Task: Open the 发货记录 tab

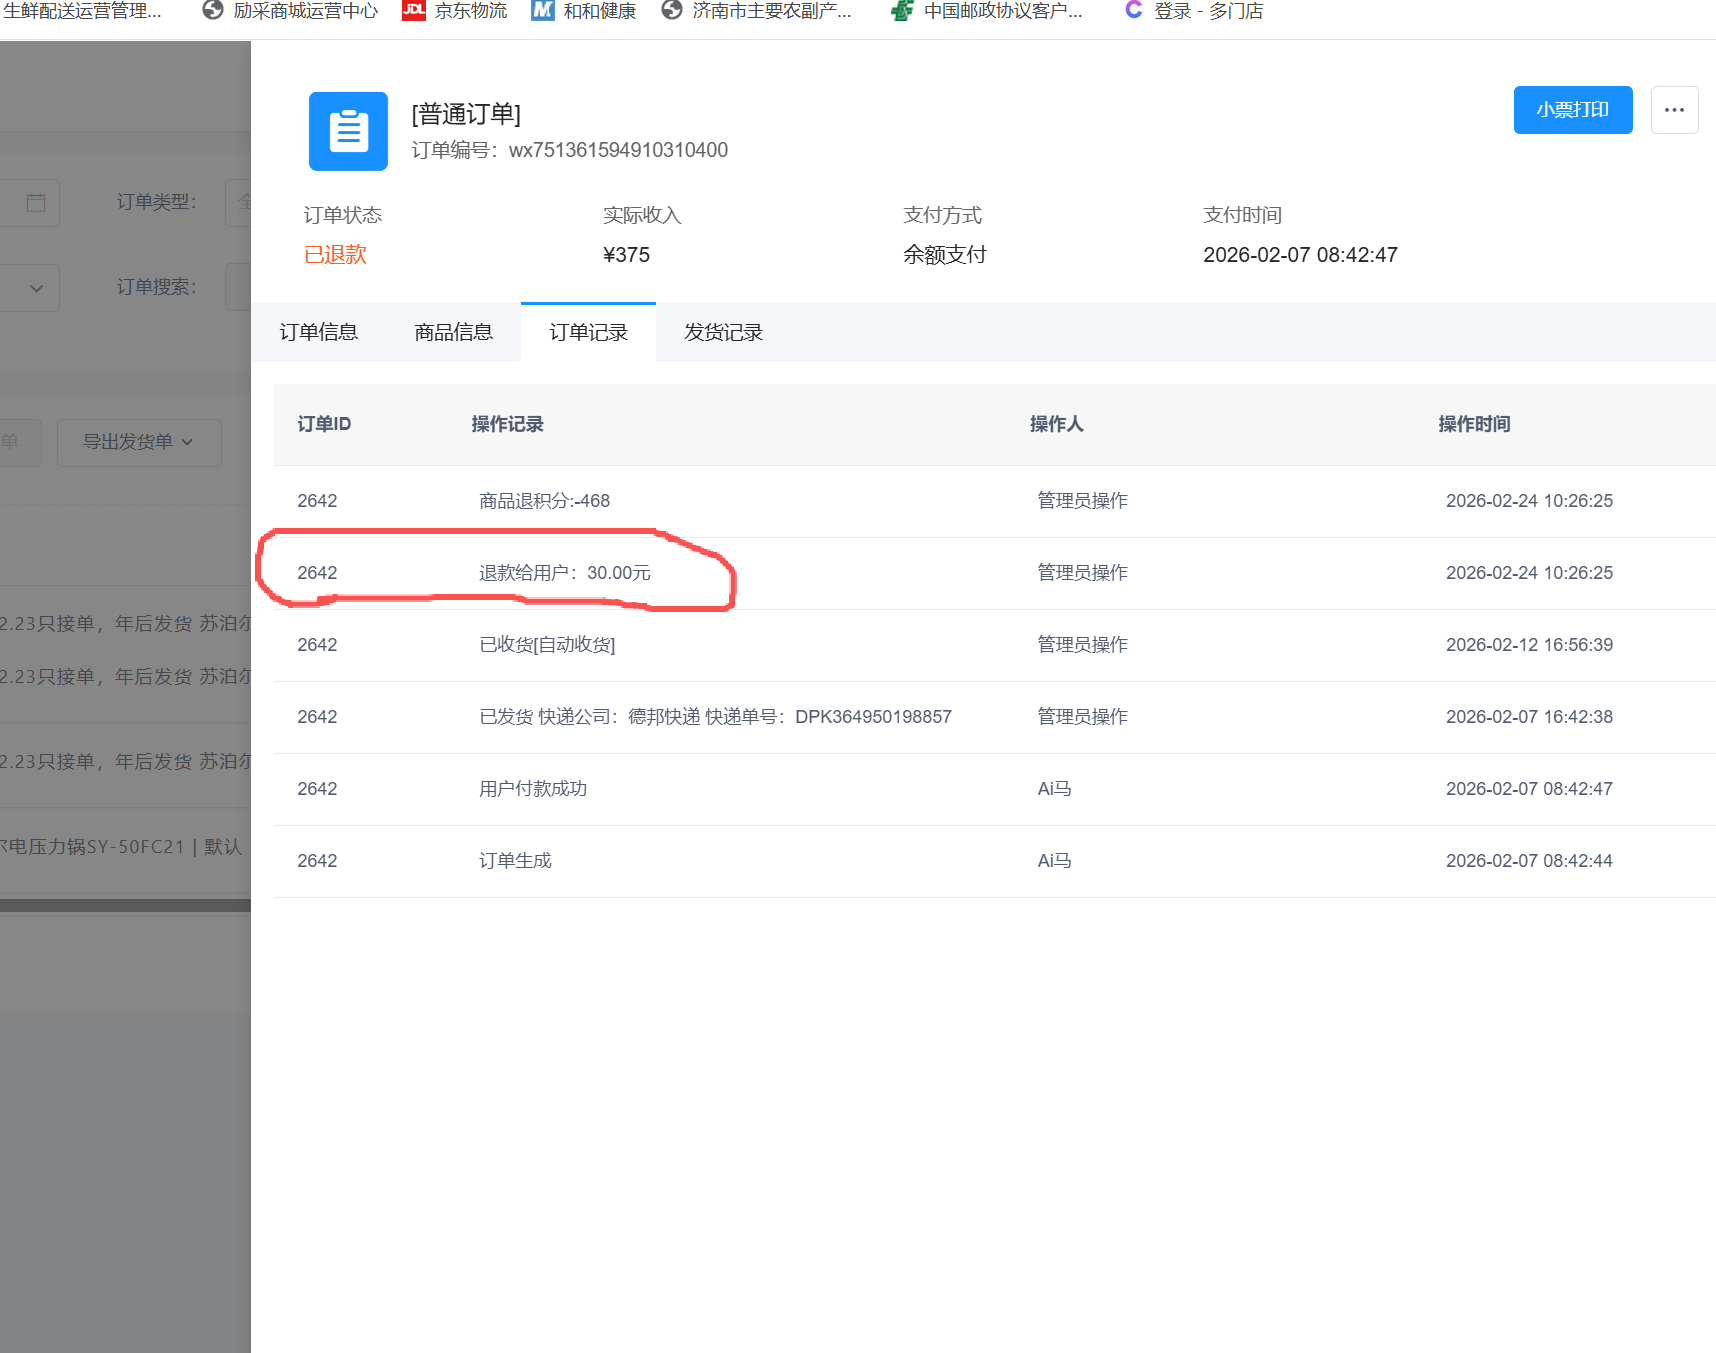Action: point(723,332)
